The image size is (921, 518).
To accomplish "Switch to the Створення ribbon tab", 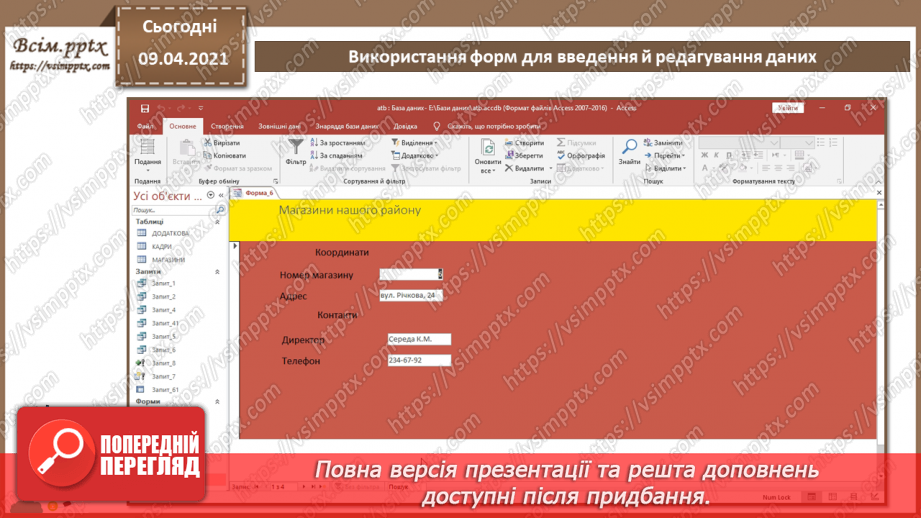I will pos(227,127).
